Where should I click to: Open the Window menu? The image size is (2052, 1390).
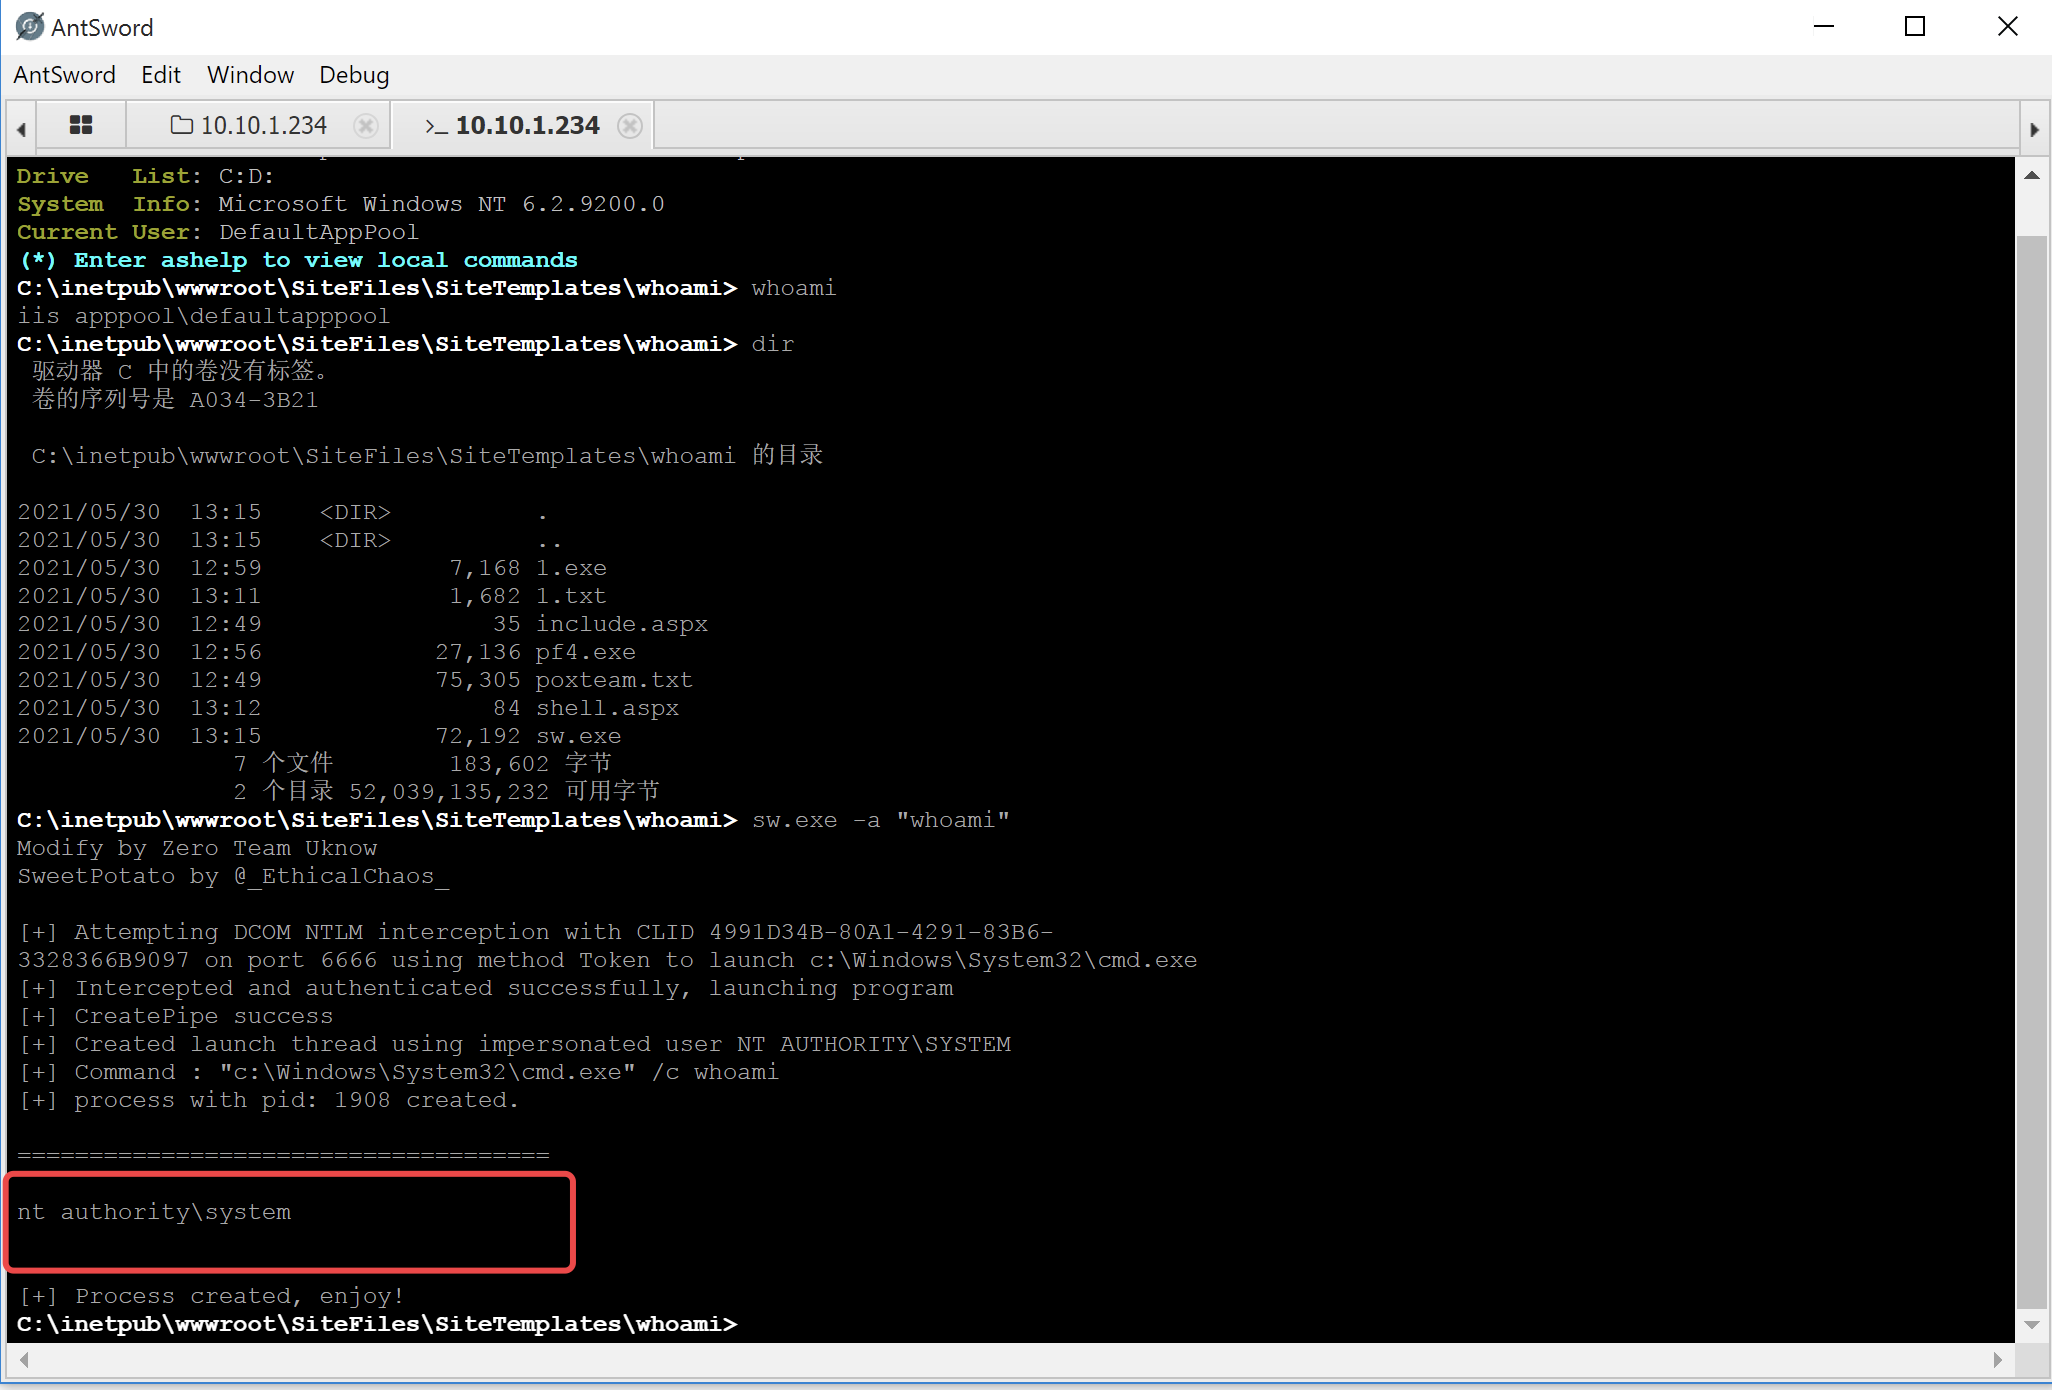pos(250,75)
